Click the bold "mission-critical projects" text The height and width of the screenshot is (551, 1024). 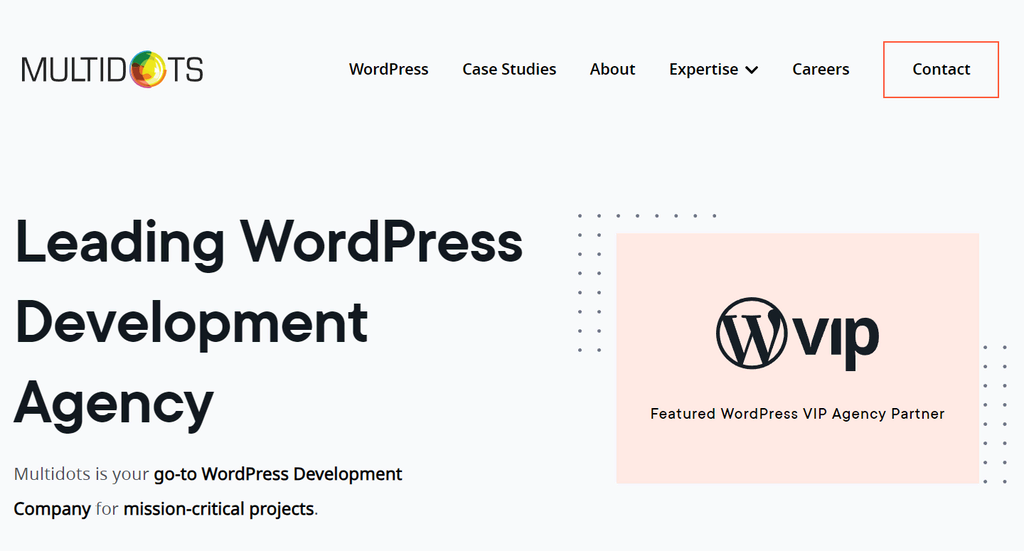(x=219, y=509)
